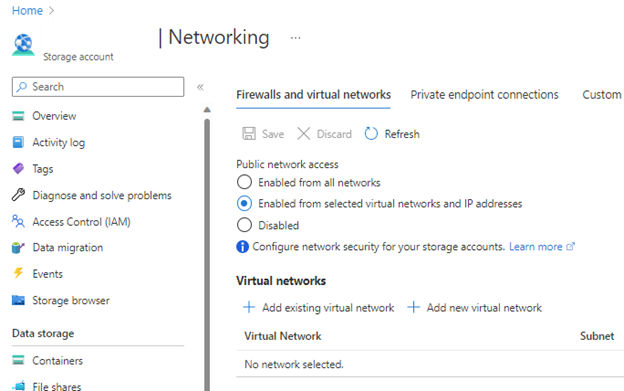Click the plus icon for new virtual network

(413, 307)
